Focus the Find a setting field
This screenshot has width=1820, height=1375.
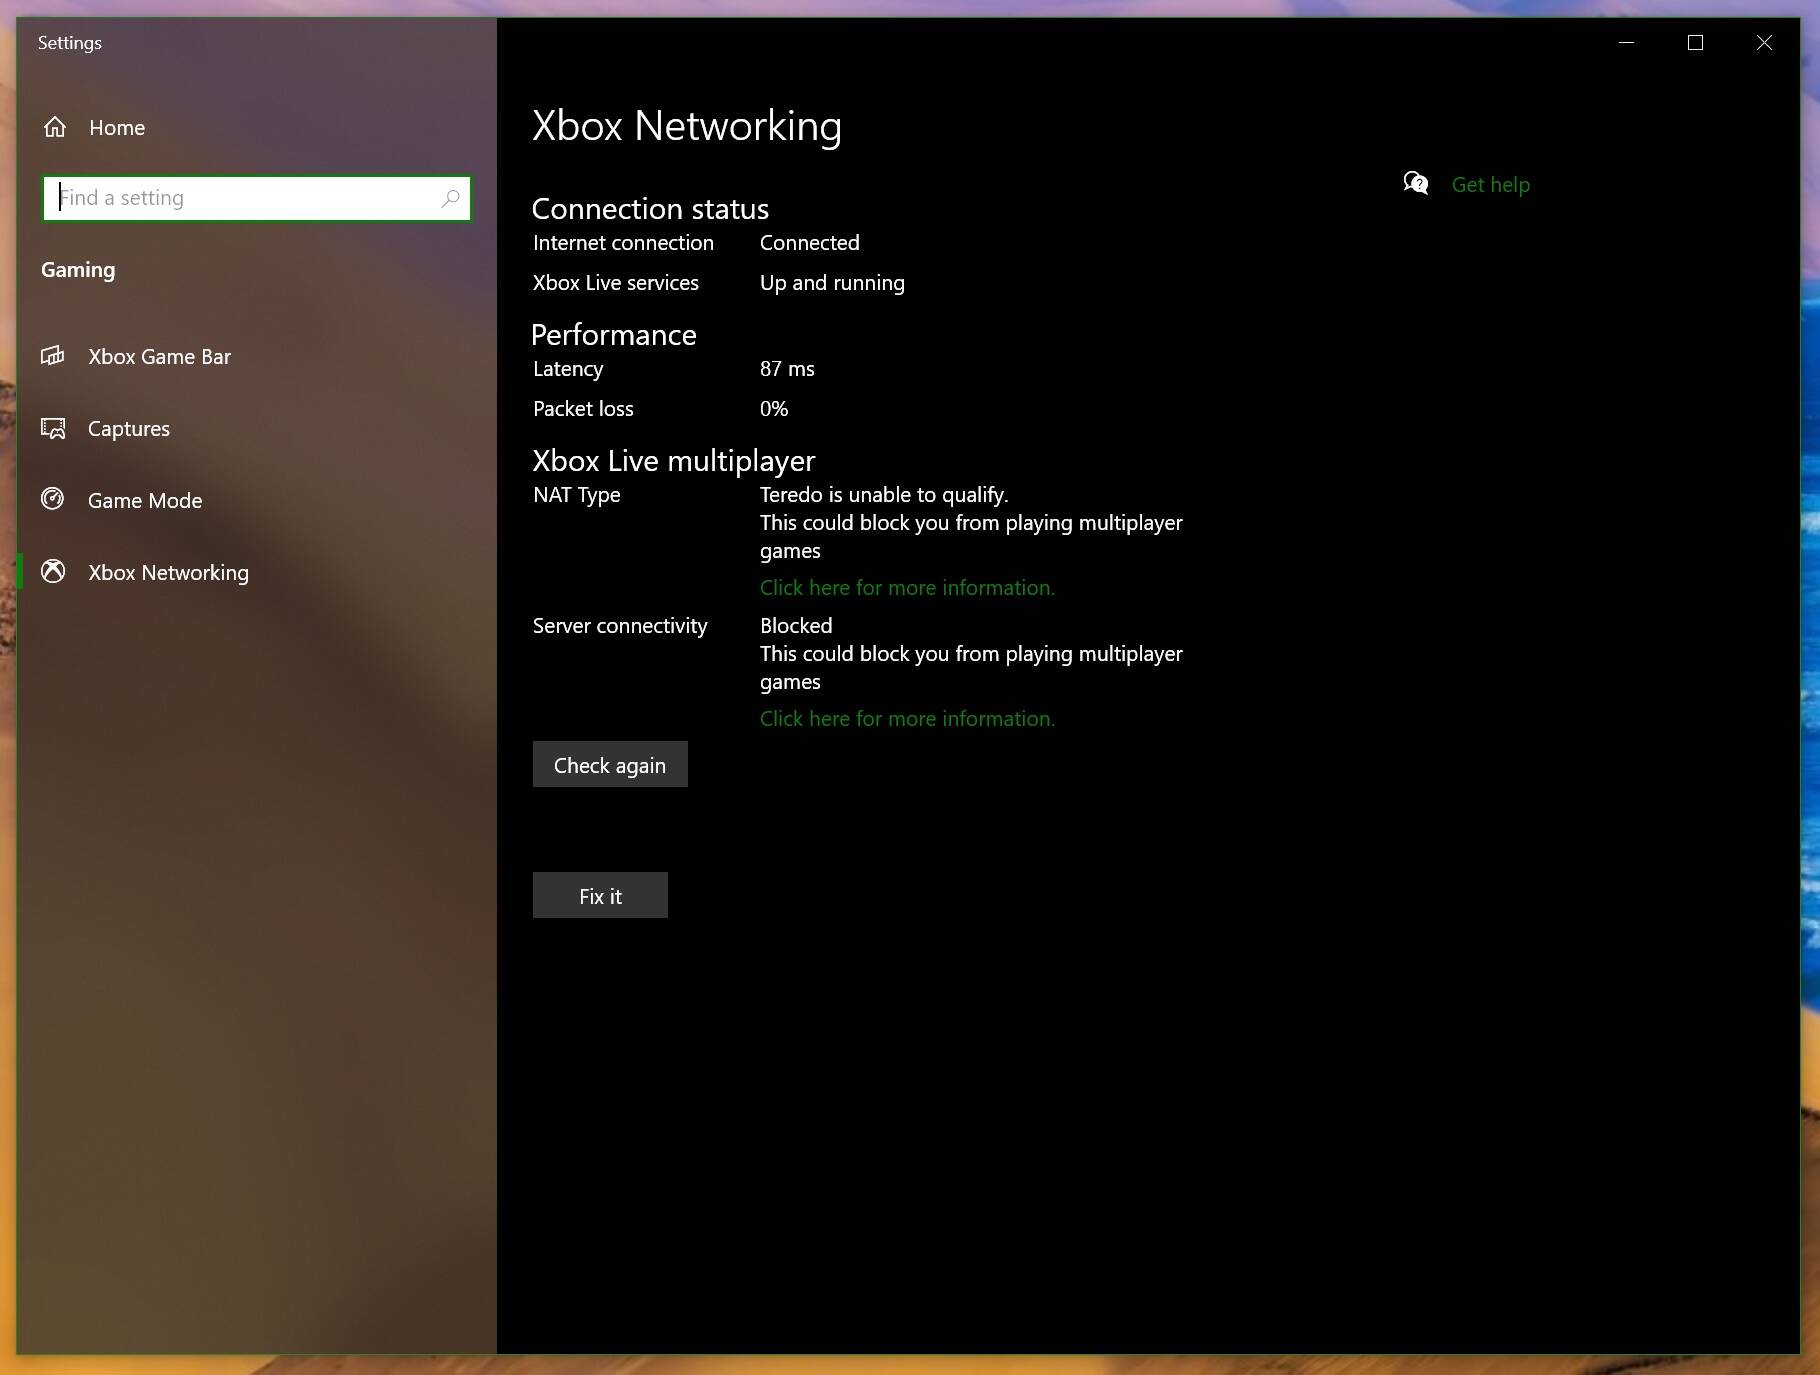tap(257, 198)
